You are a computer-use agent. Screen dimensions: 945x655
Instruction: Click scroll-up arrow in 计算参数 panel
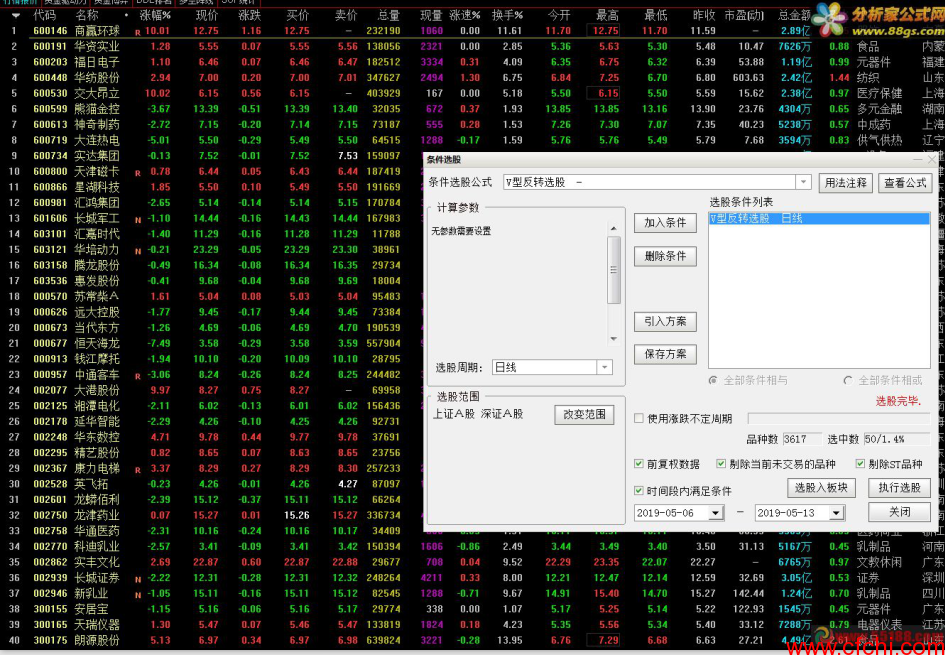click(614, 228)
